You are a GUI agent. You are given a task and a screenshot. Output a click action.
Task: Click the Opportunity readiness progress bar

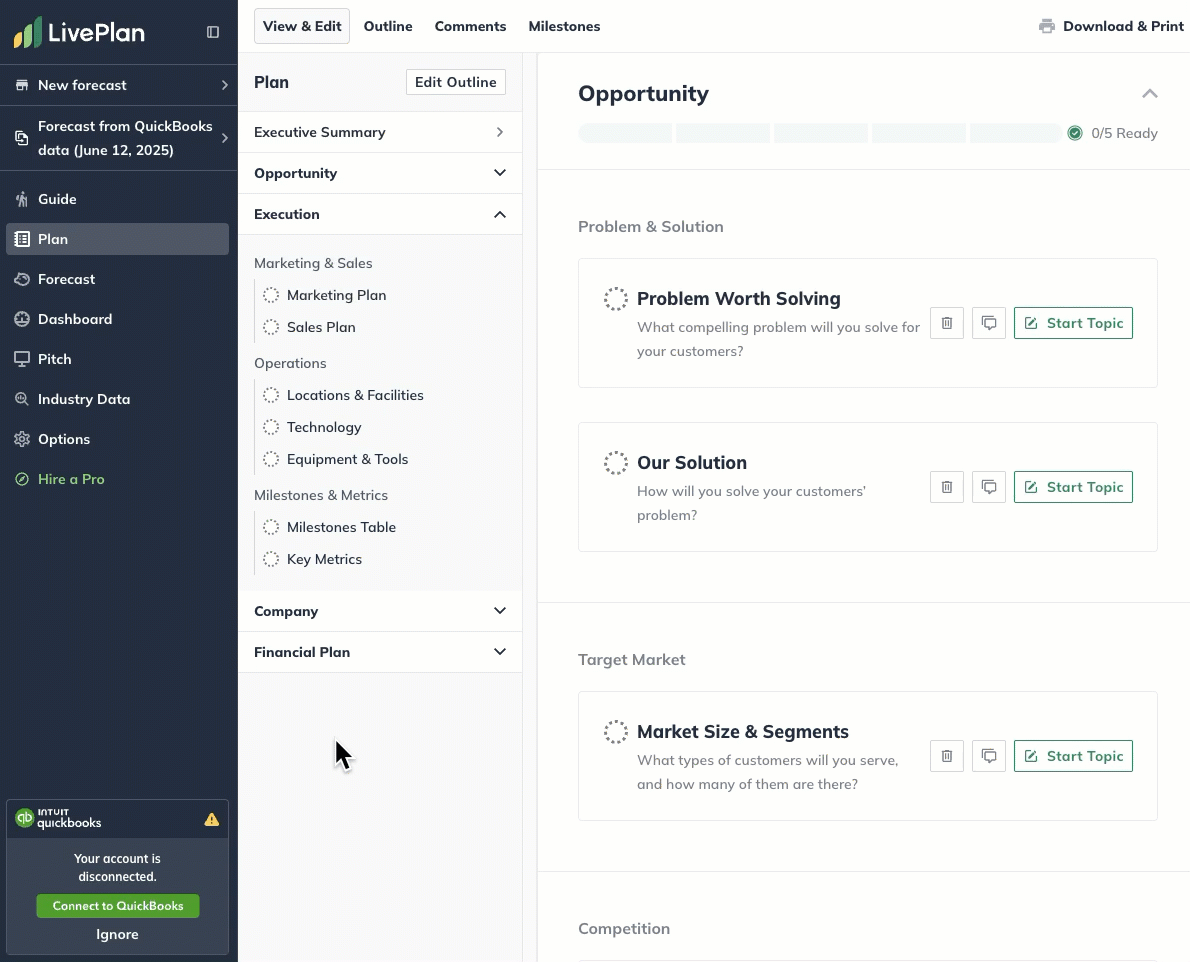[820, 134]
